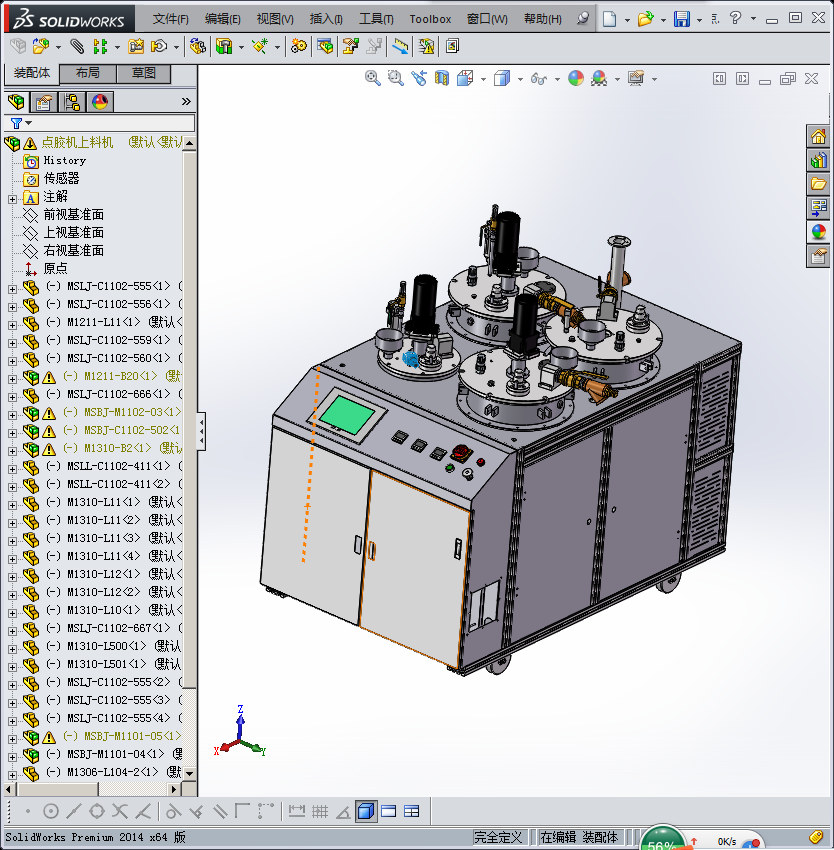The width and height of the screenshot is (834, 850).
Task: Open the filter dropdown arrow
Action: click(x=29, y=123)
